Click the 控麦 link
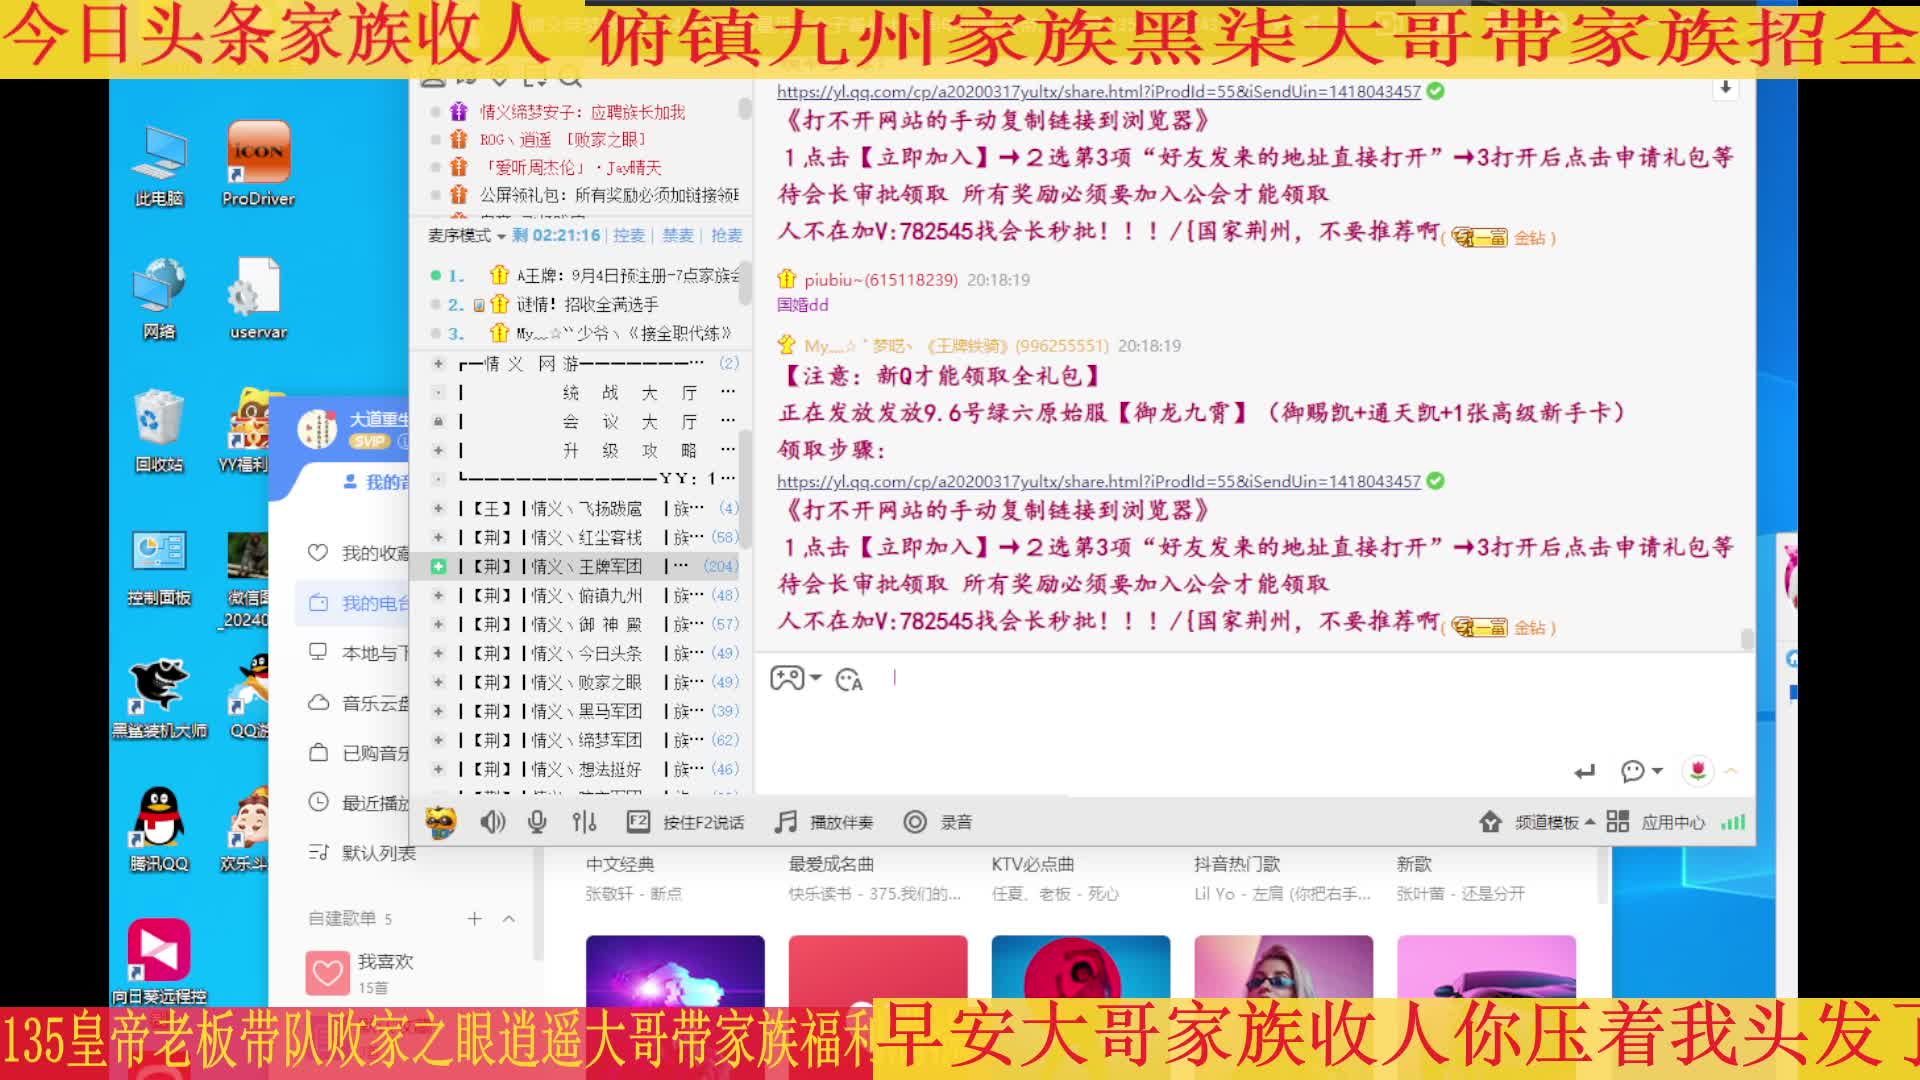 (x=629, y=235)
